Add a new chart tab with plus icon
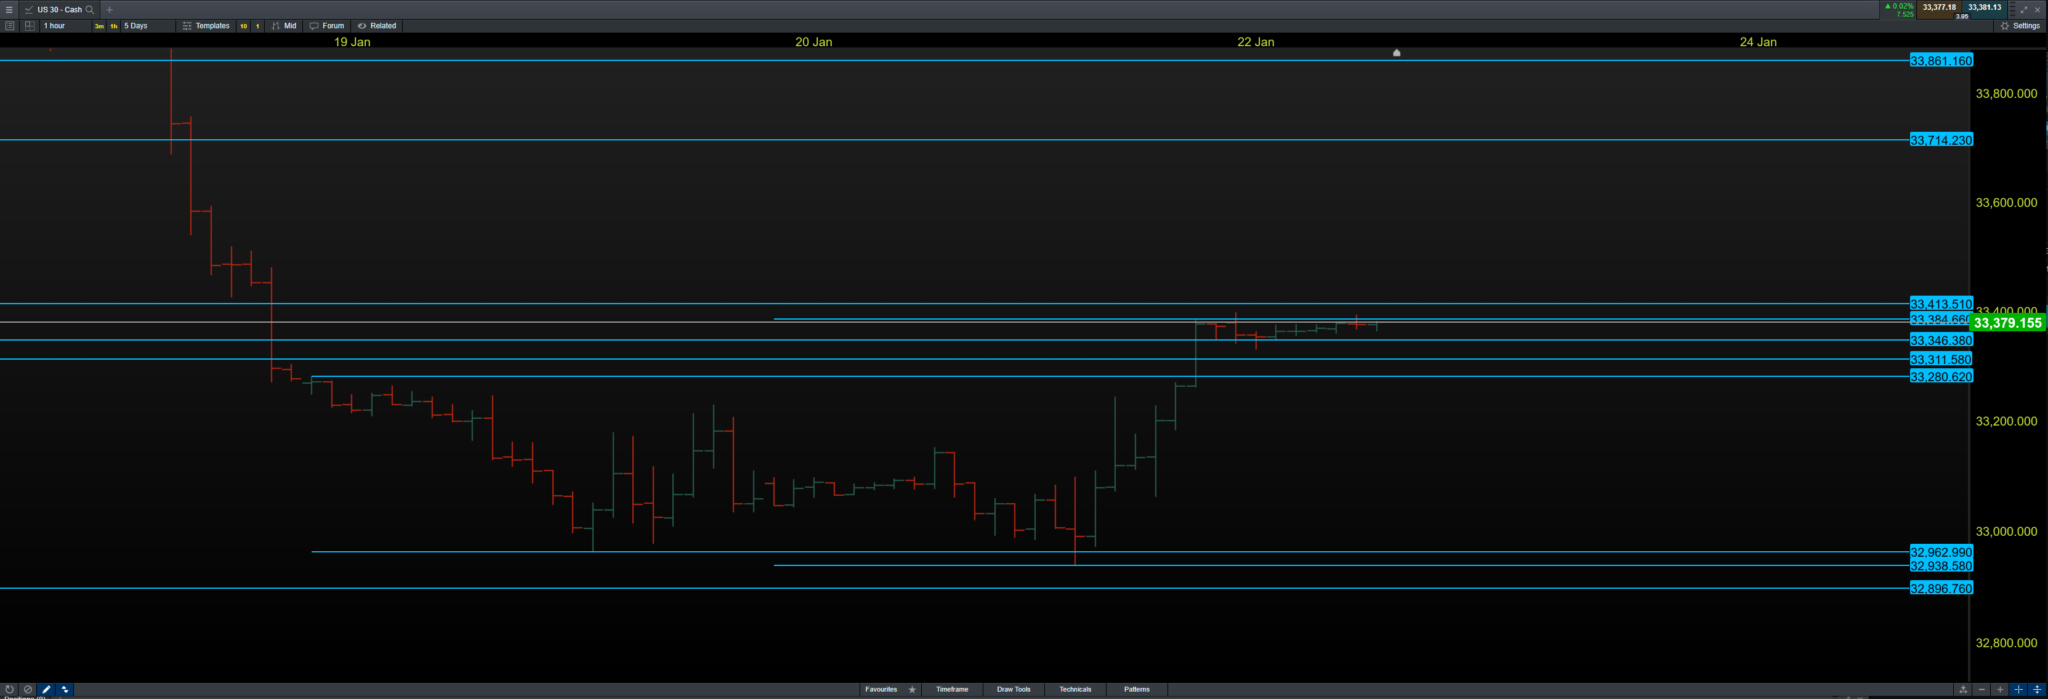This screenshot has width=2048, height=699. click(109, 9)
